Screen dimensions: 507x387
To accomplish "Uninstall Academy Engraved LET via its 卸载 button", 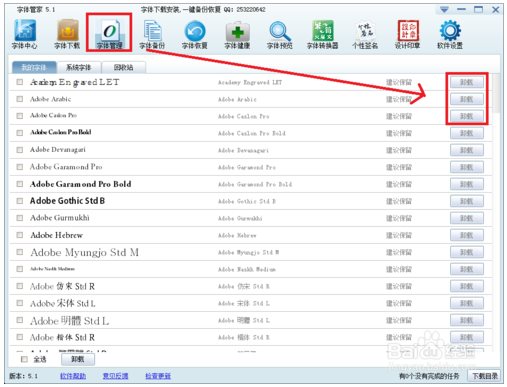I will pos(467,82).
